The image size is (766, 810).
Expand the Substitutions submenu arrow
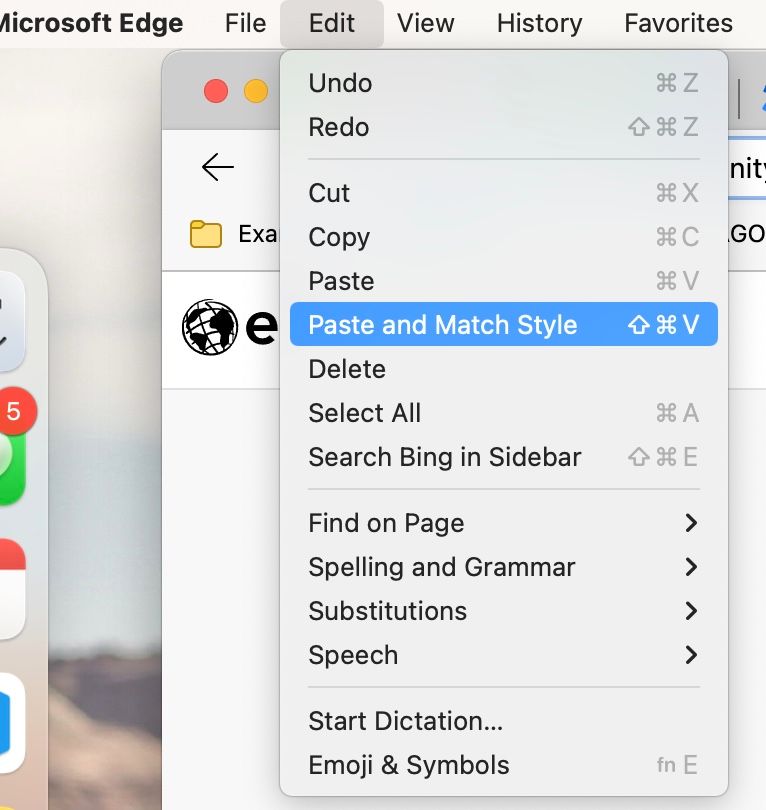click(x=691, y=611)
